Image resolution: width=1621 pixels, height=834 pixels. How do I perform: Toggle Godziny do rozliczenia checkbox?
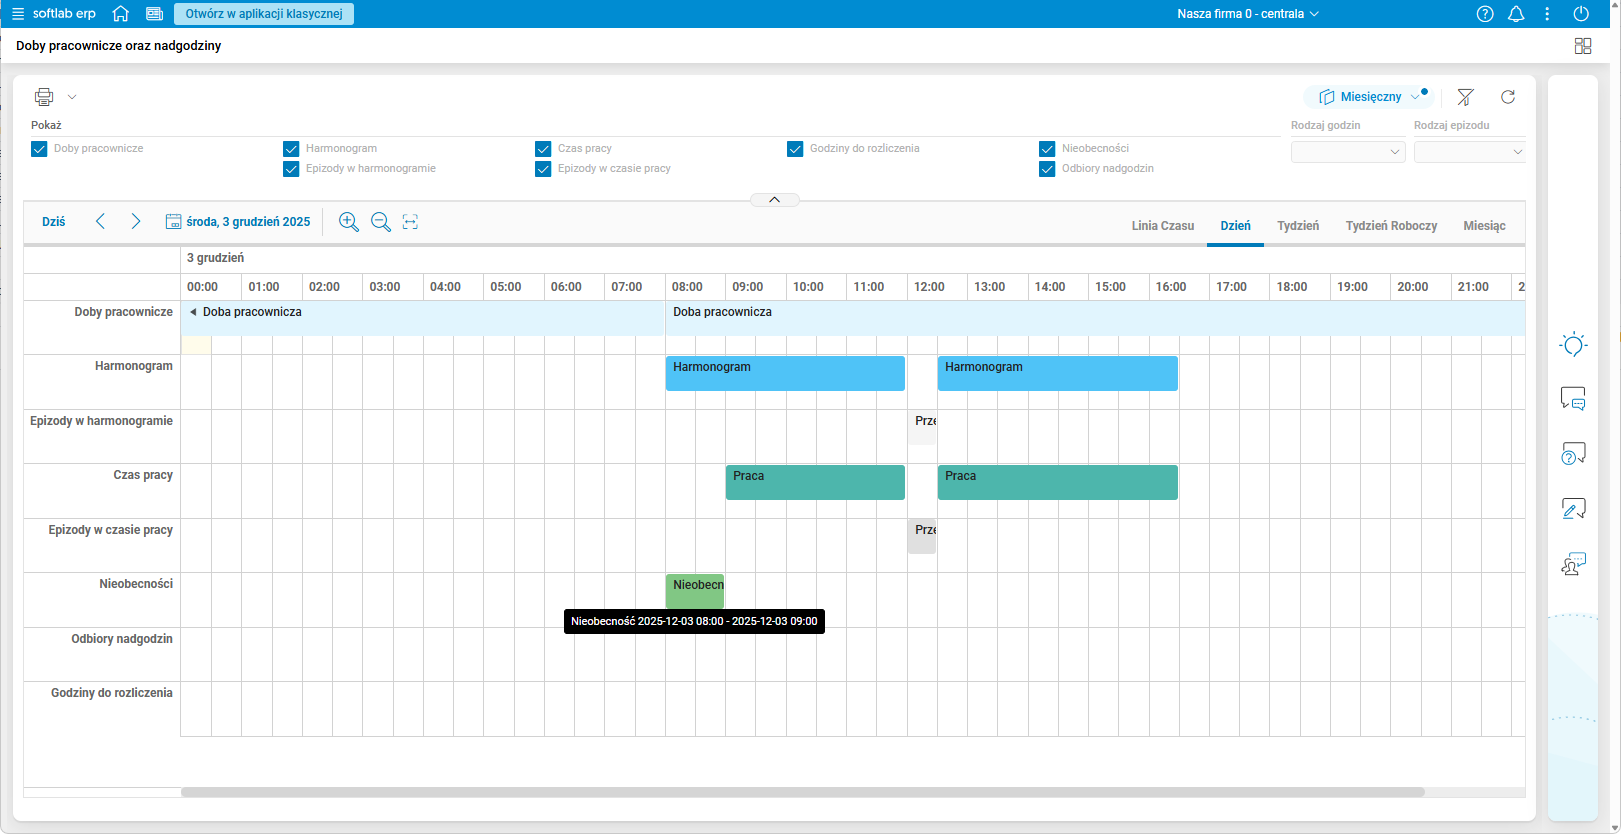coord(795,149)
